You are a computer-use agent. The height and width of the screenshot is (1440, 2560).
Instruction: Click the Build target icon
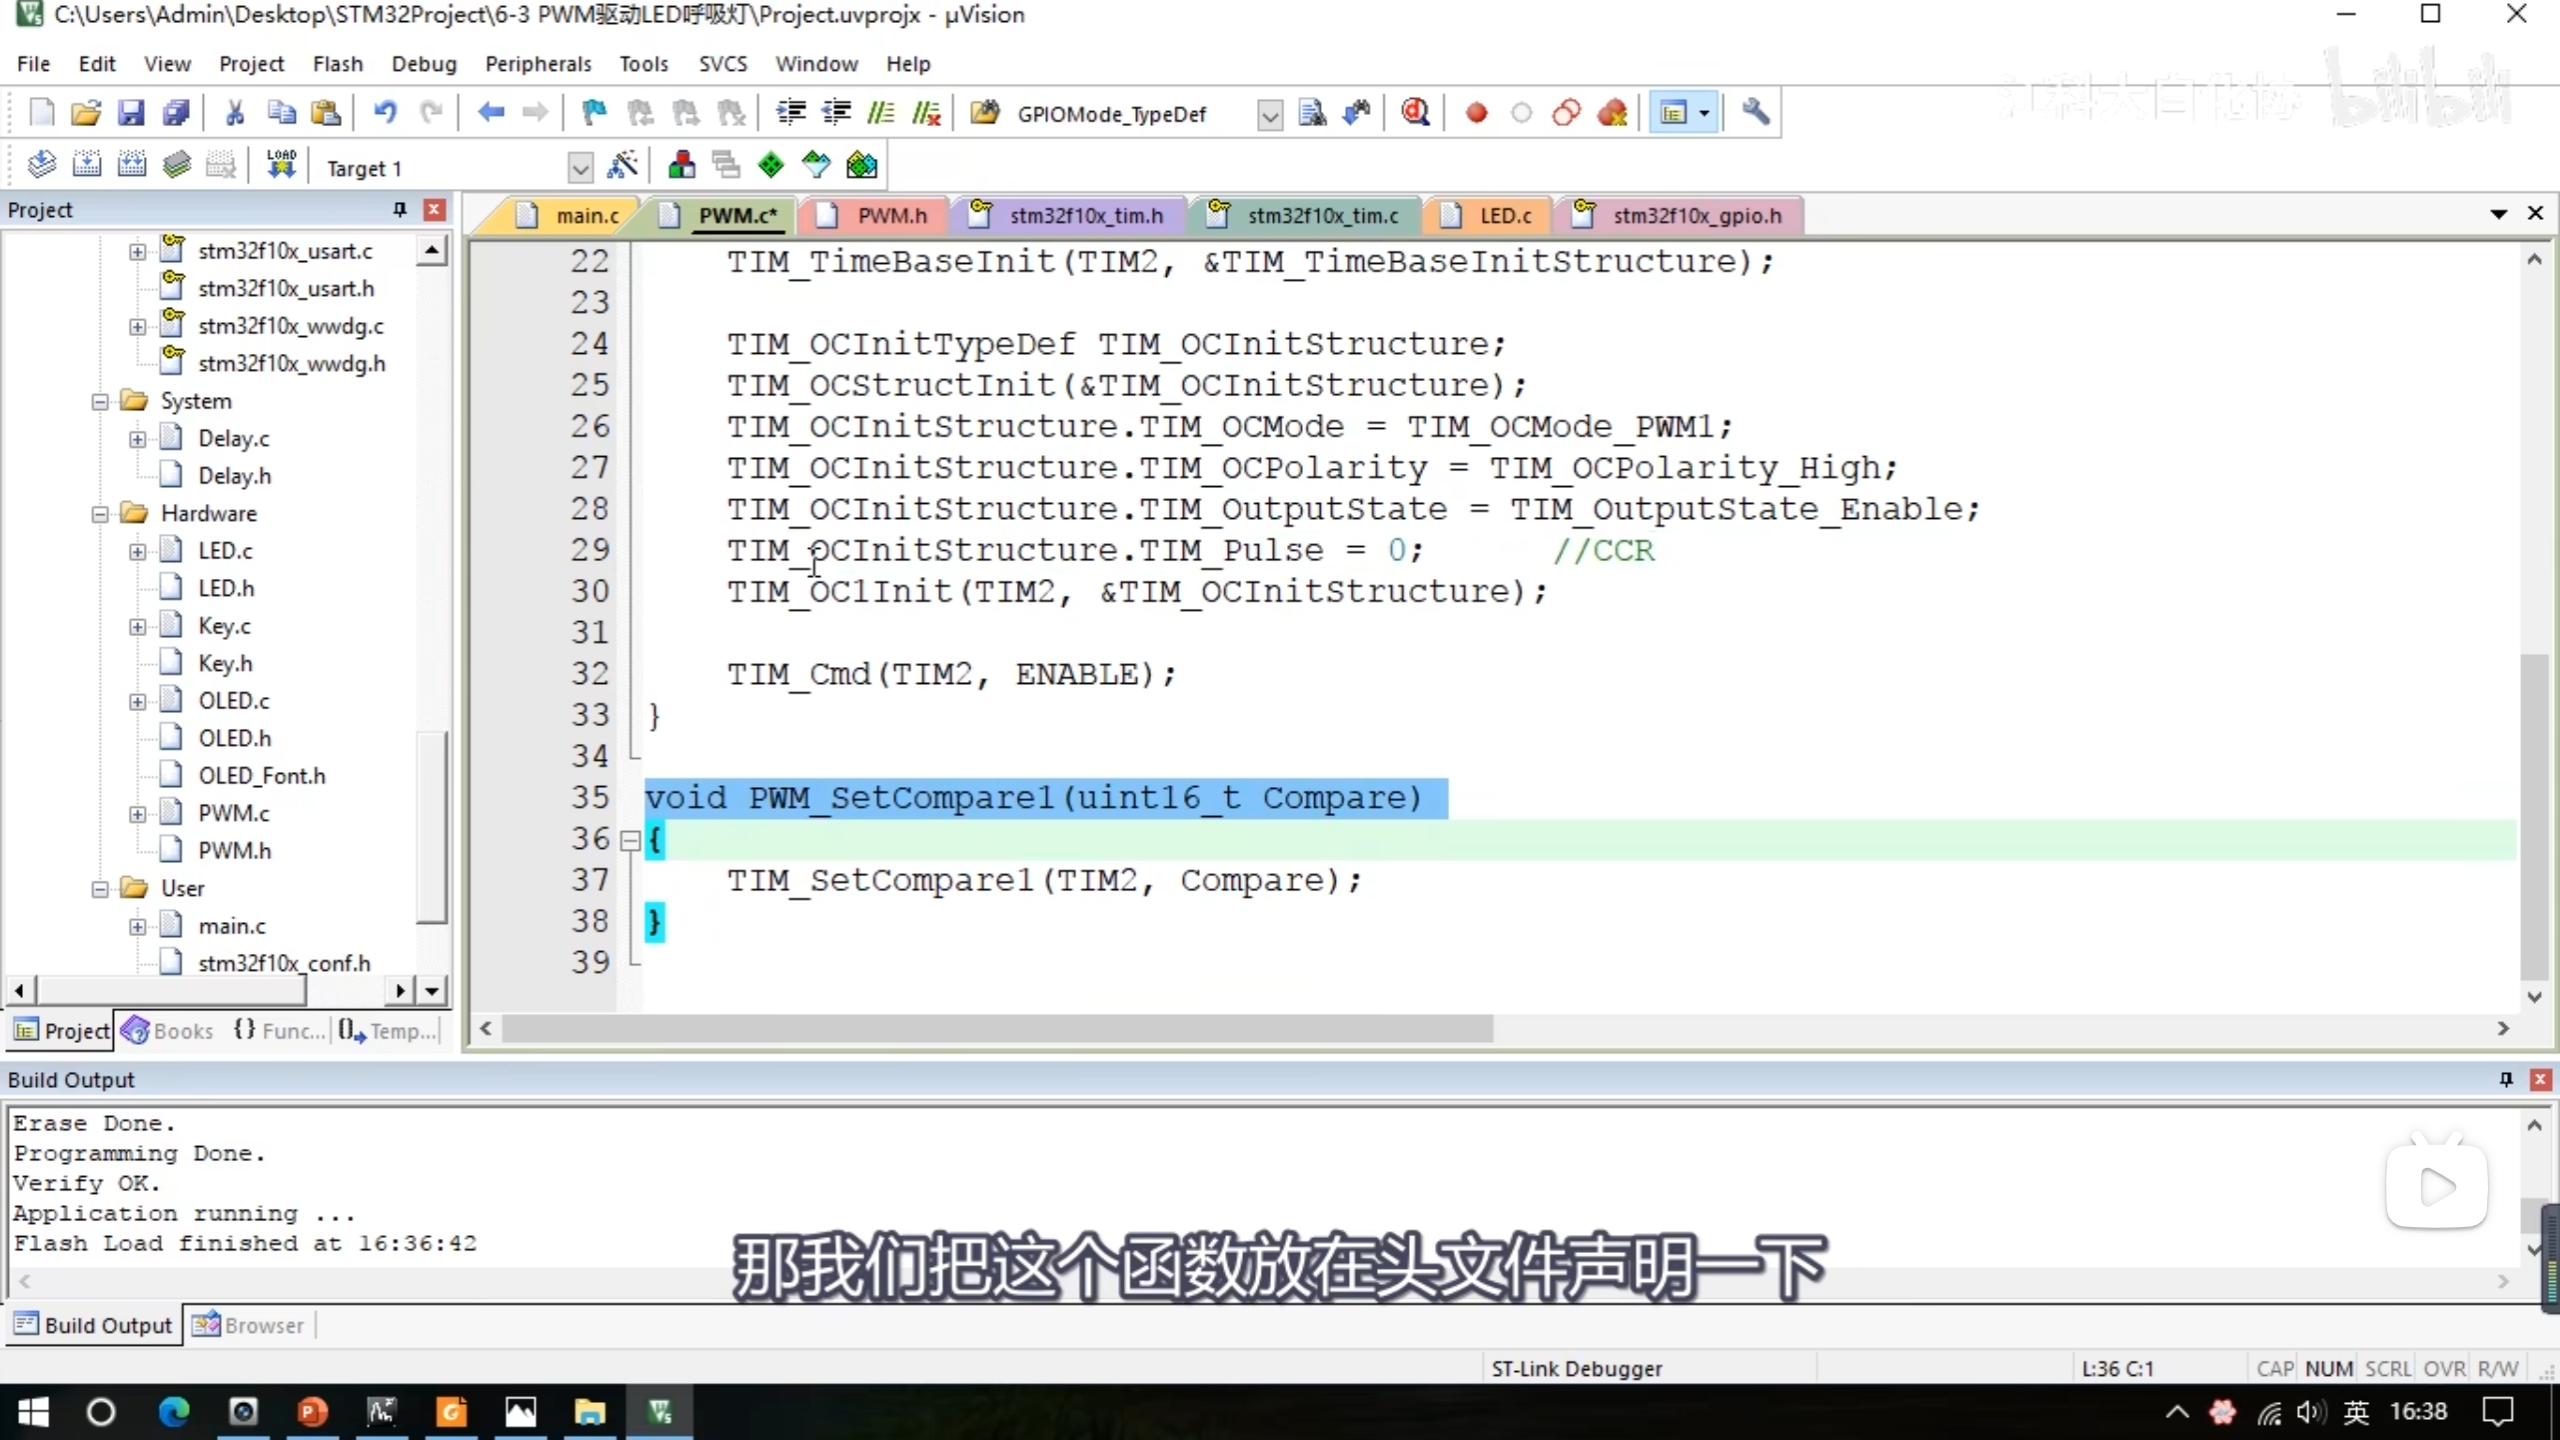point(87,165)
